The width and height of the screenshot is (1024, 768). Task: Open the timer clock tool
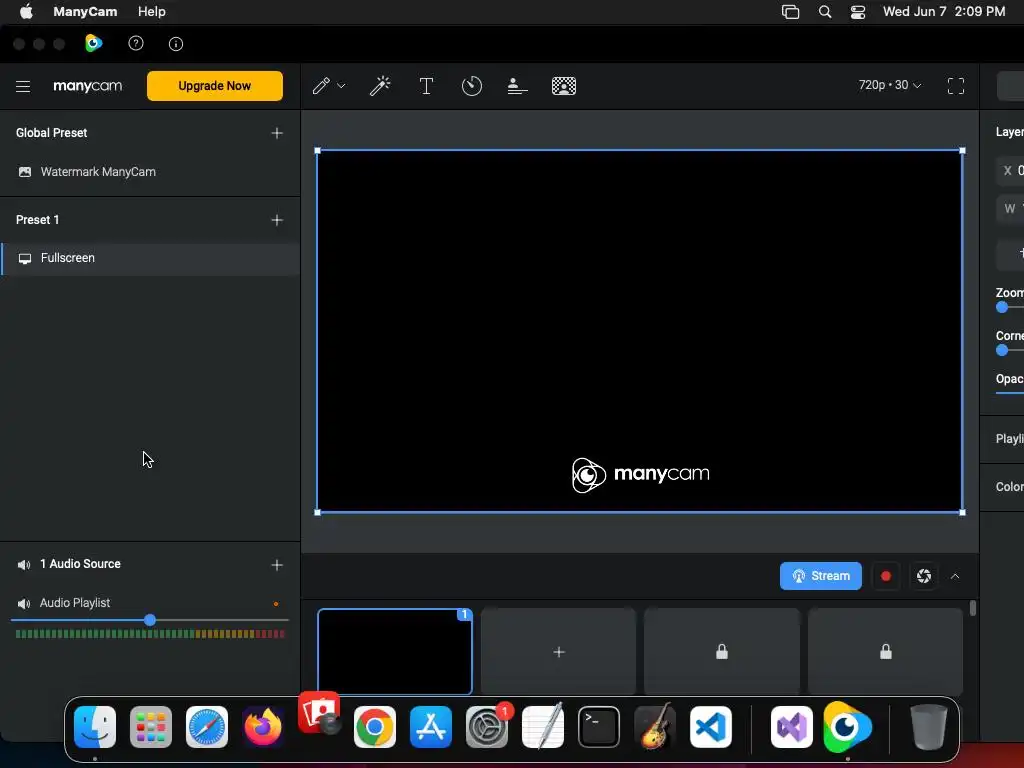point(472,86)
